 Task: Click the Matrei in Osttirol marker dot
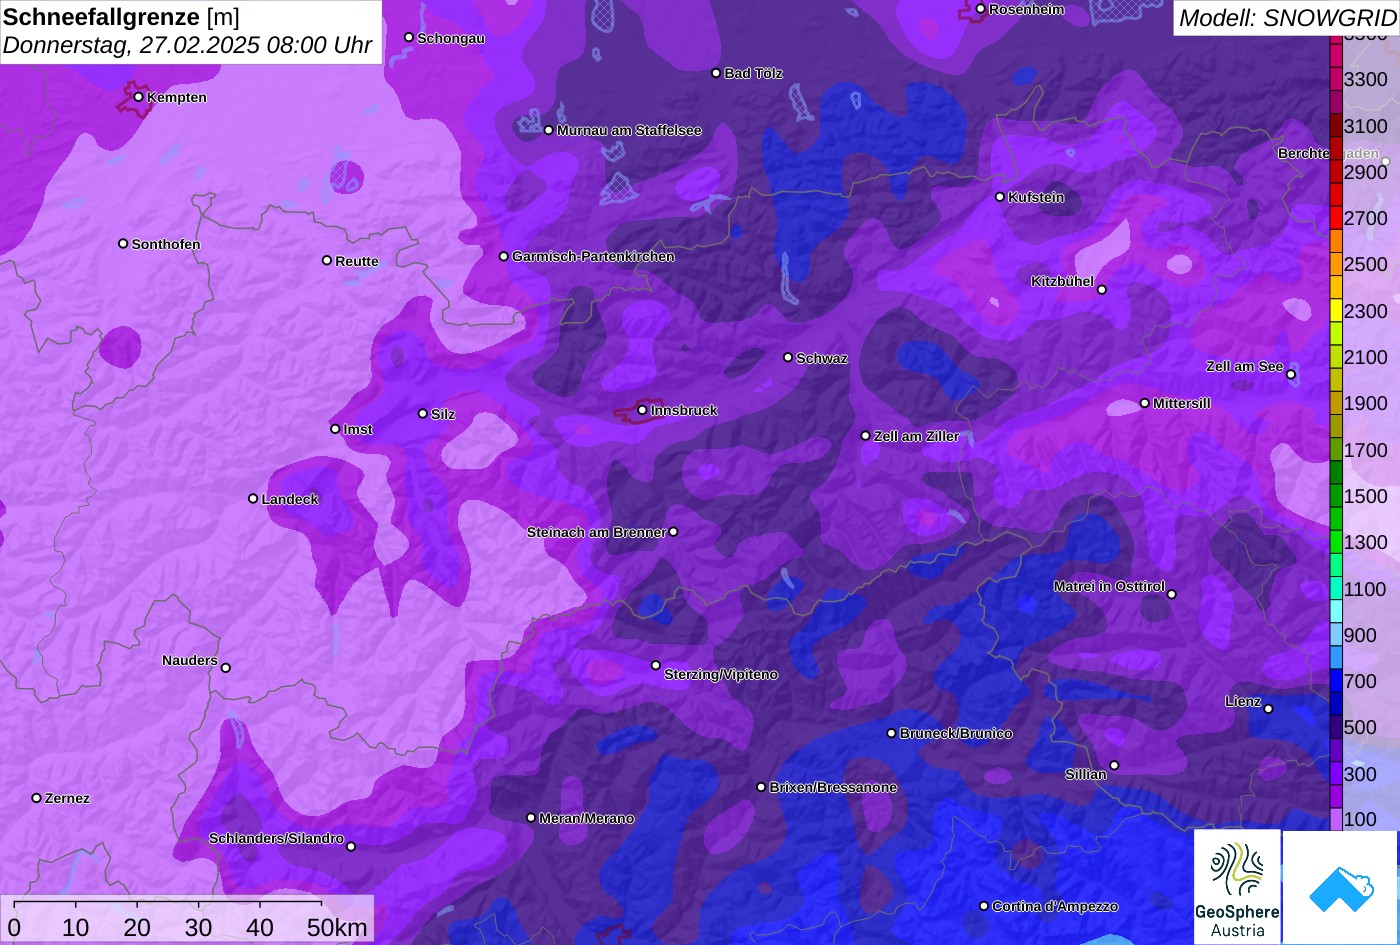(1172, 594)
